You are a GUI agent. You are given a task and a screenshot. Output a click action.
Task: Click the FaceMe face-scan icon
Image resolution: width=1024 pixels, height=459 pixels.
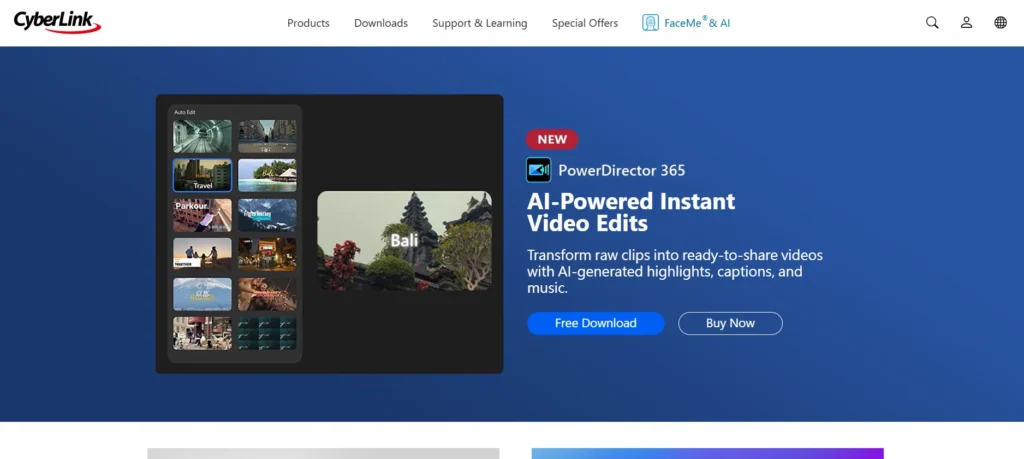[650, 23]
